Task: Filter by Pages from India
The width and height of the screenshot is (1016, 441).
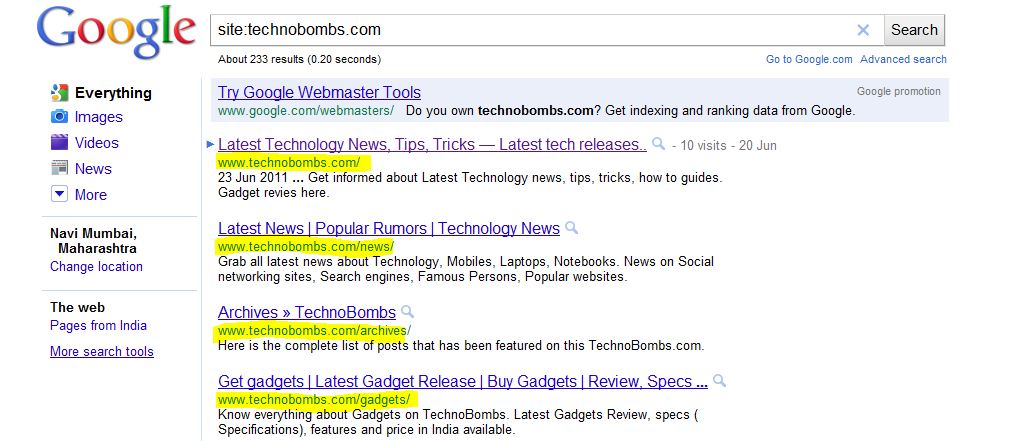Action: [98, 326]
